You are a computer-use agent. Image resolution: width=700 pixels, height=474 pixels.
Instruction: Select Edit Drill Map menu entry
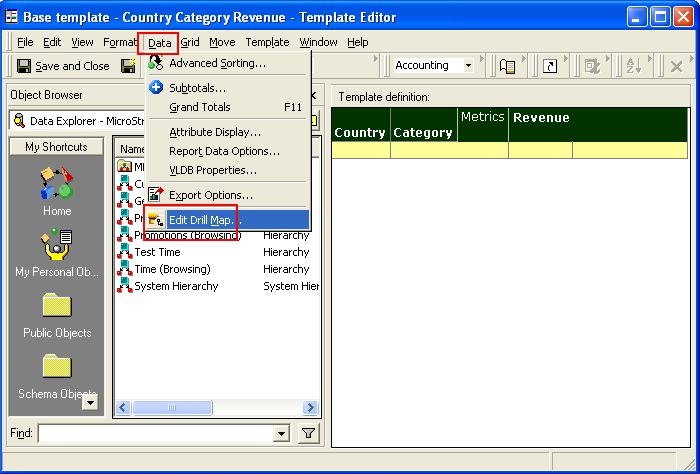coord(204,219)
